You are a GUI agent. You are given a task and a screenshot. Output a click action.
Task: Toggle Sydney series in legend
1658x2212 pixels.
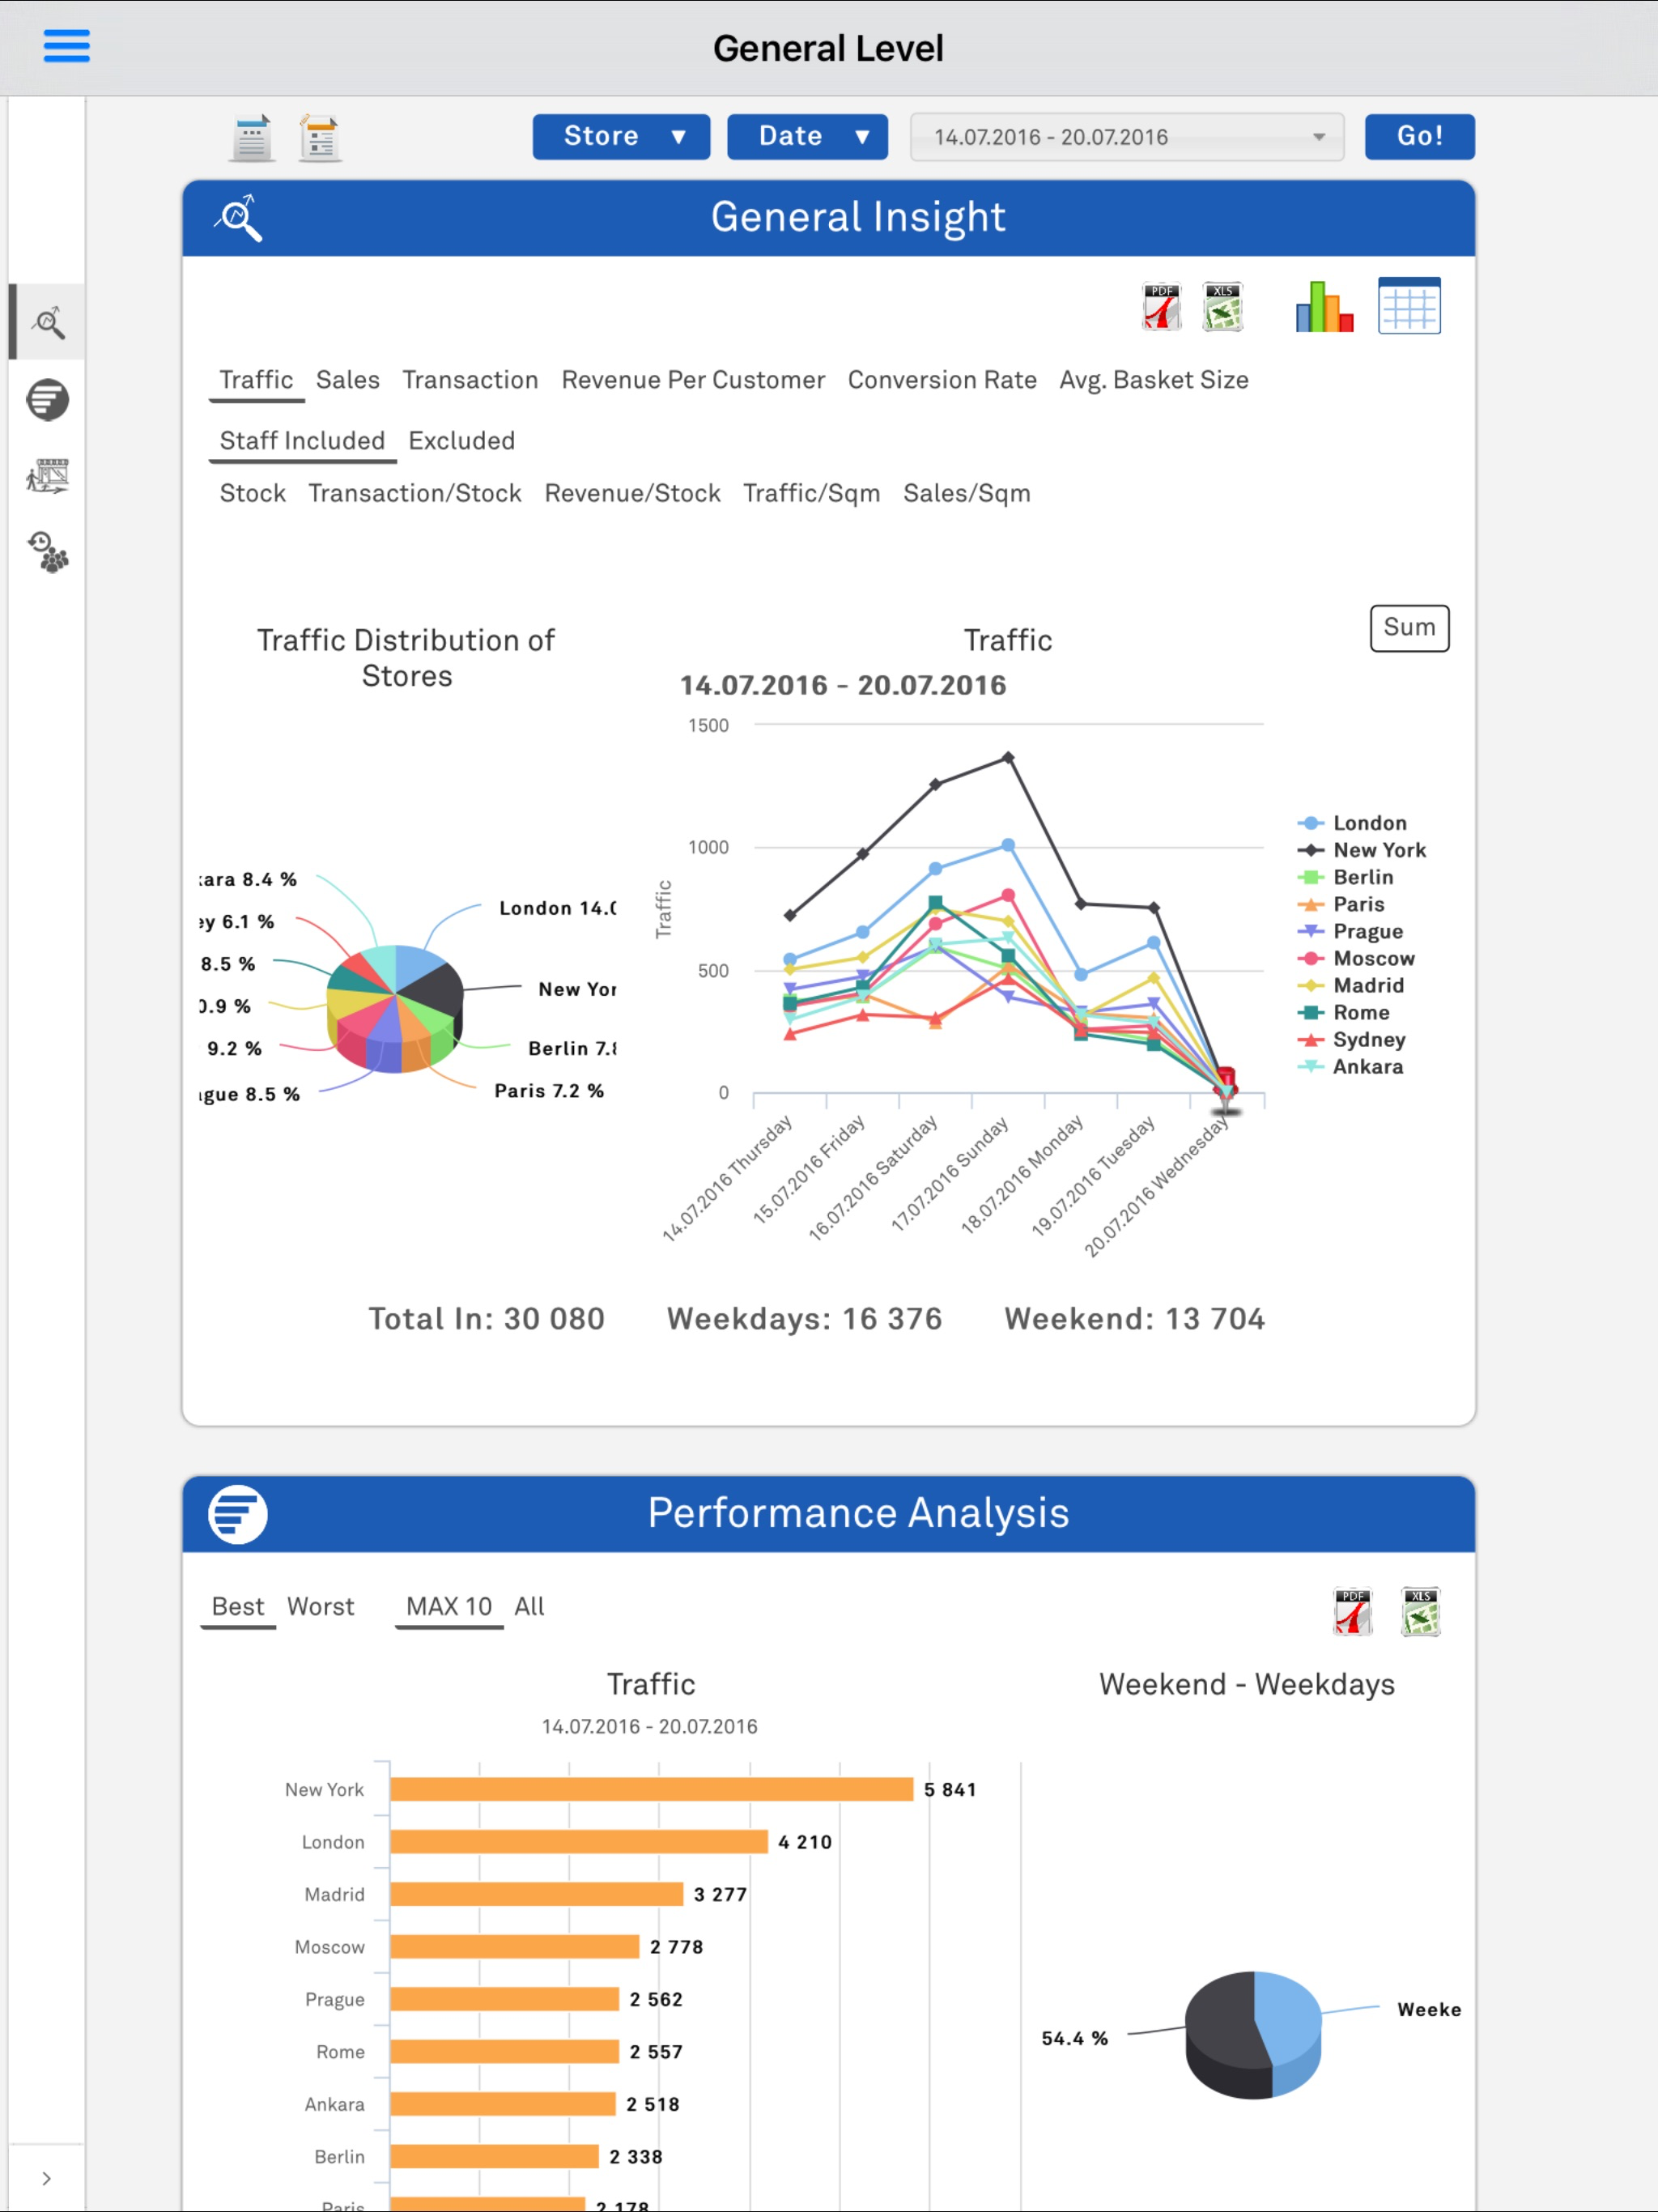[x=1351, y=1039]
